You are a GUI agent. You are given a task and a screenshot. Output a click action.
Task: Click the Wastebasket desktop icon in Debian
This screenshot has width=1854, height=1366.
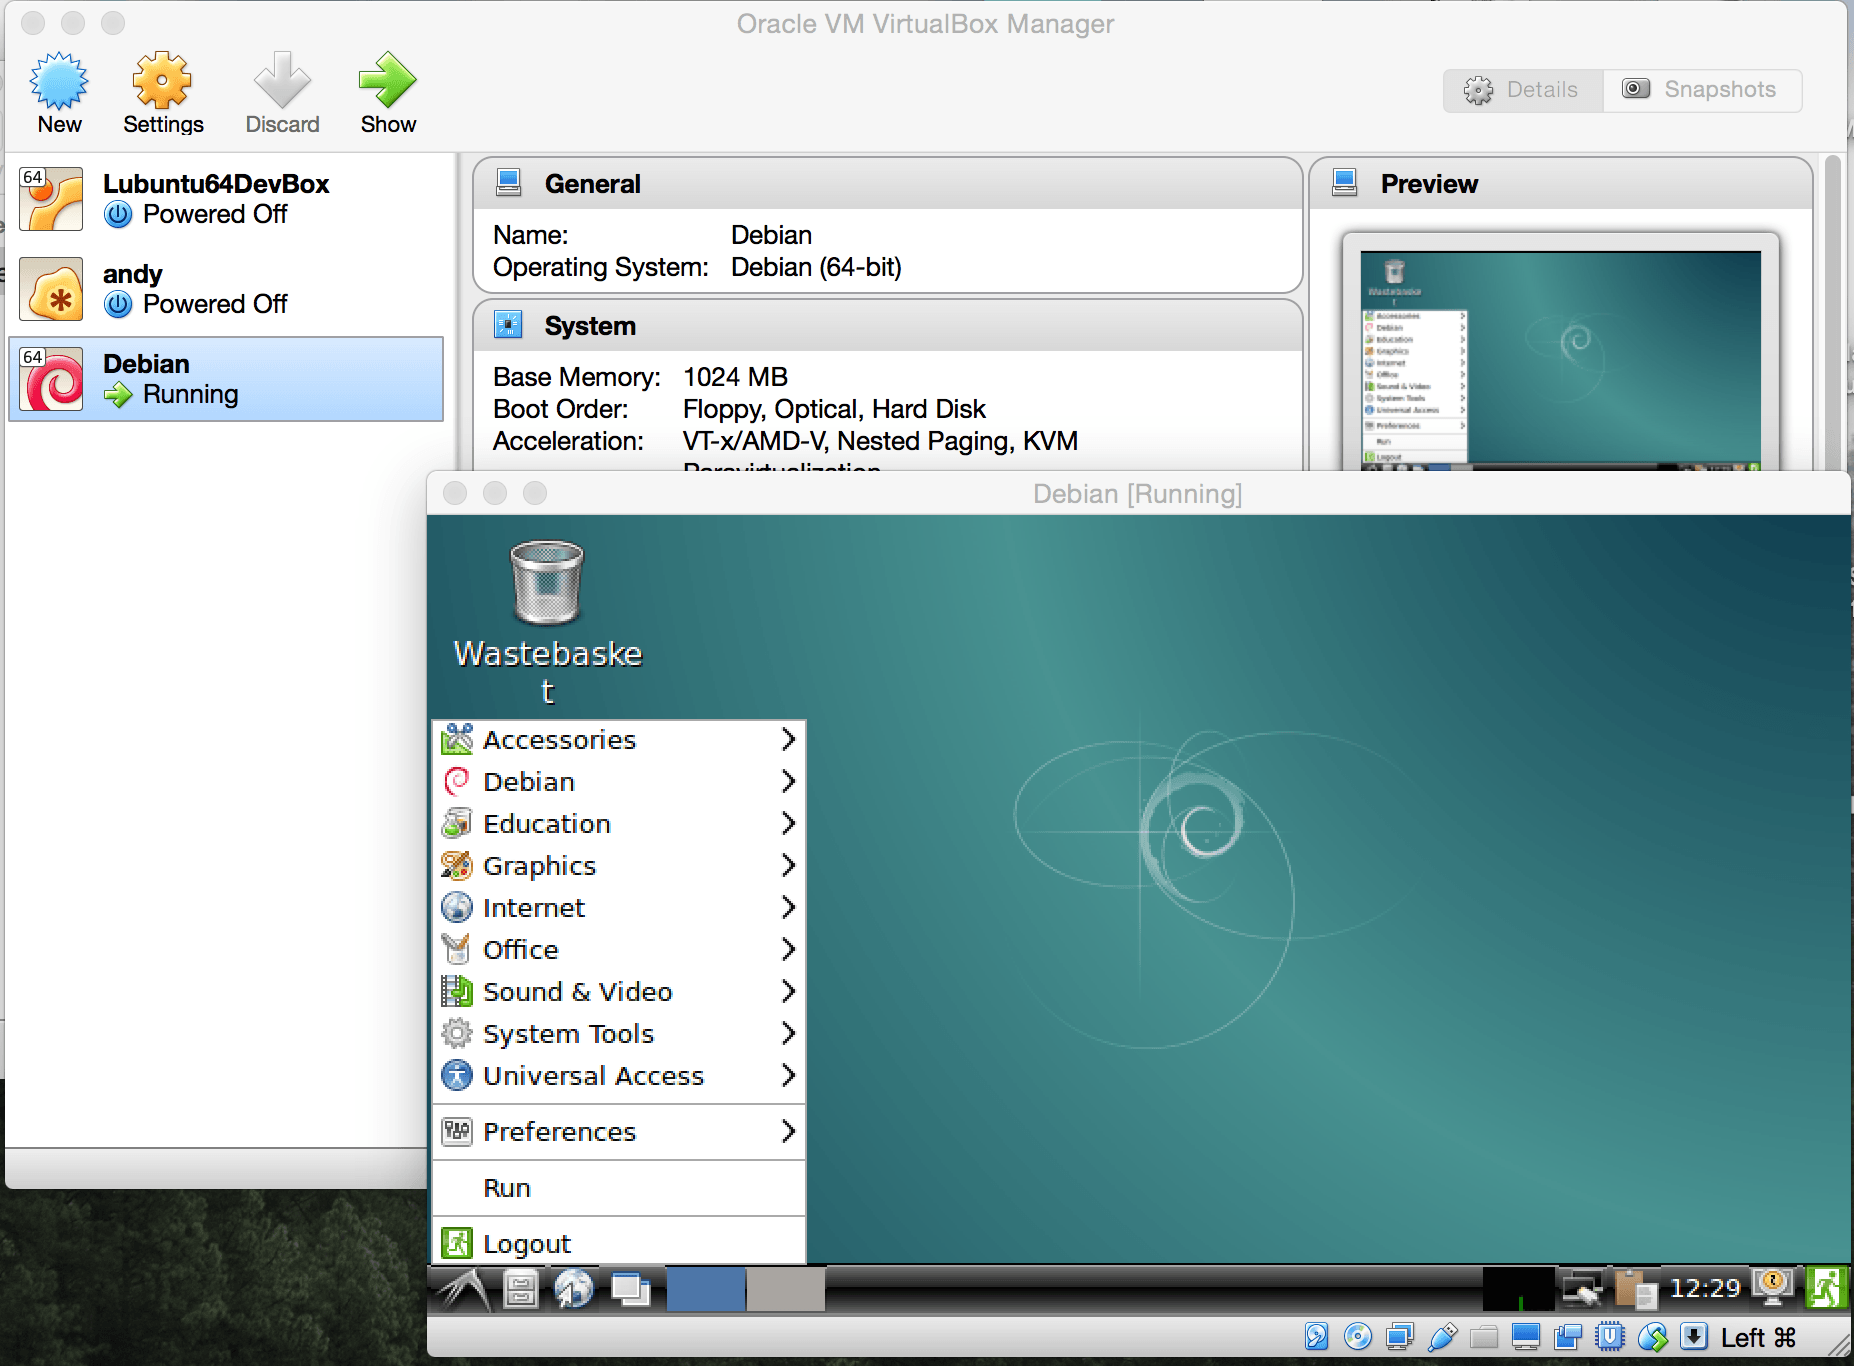coord(547,622)
